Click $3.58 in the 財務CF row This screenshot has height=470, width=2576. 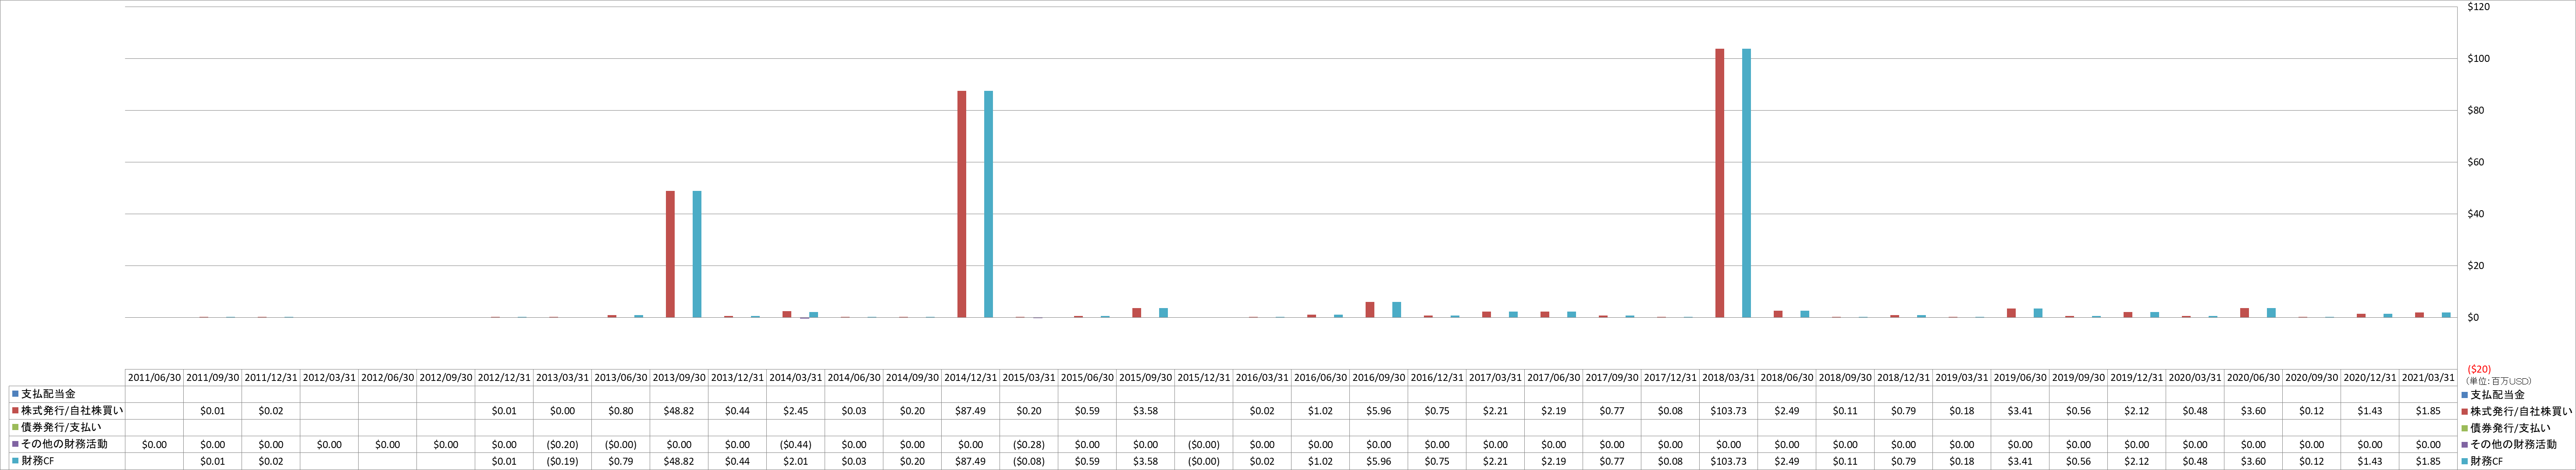(x=1145, y=461)
